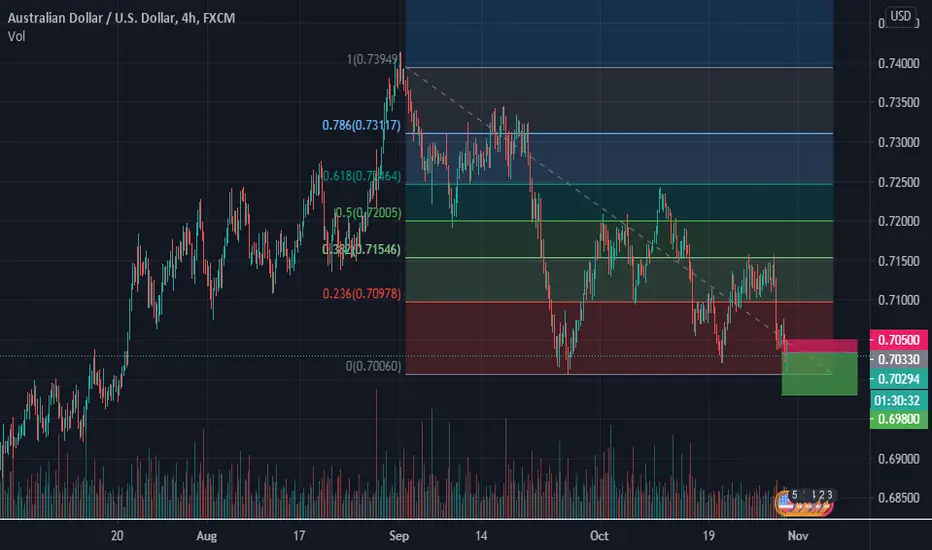The height and width of the screenshot is (550, 932).
Task: Click the red 0.70500 stop-loss price label
Action: point(899,340)
